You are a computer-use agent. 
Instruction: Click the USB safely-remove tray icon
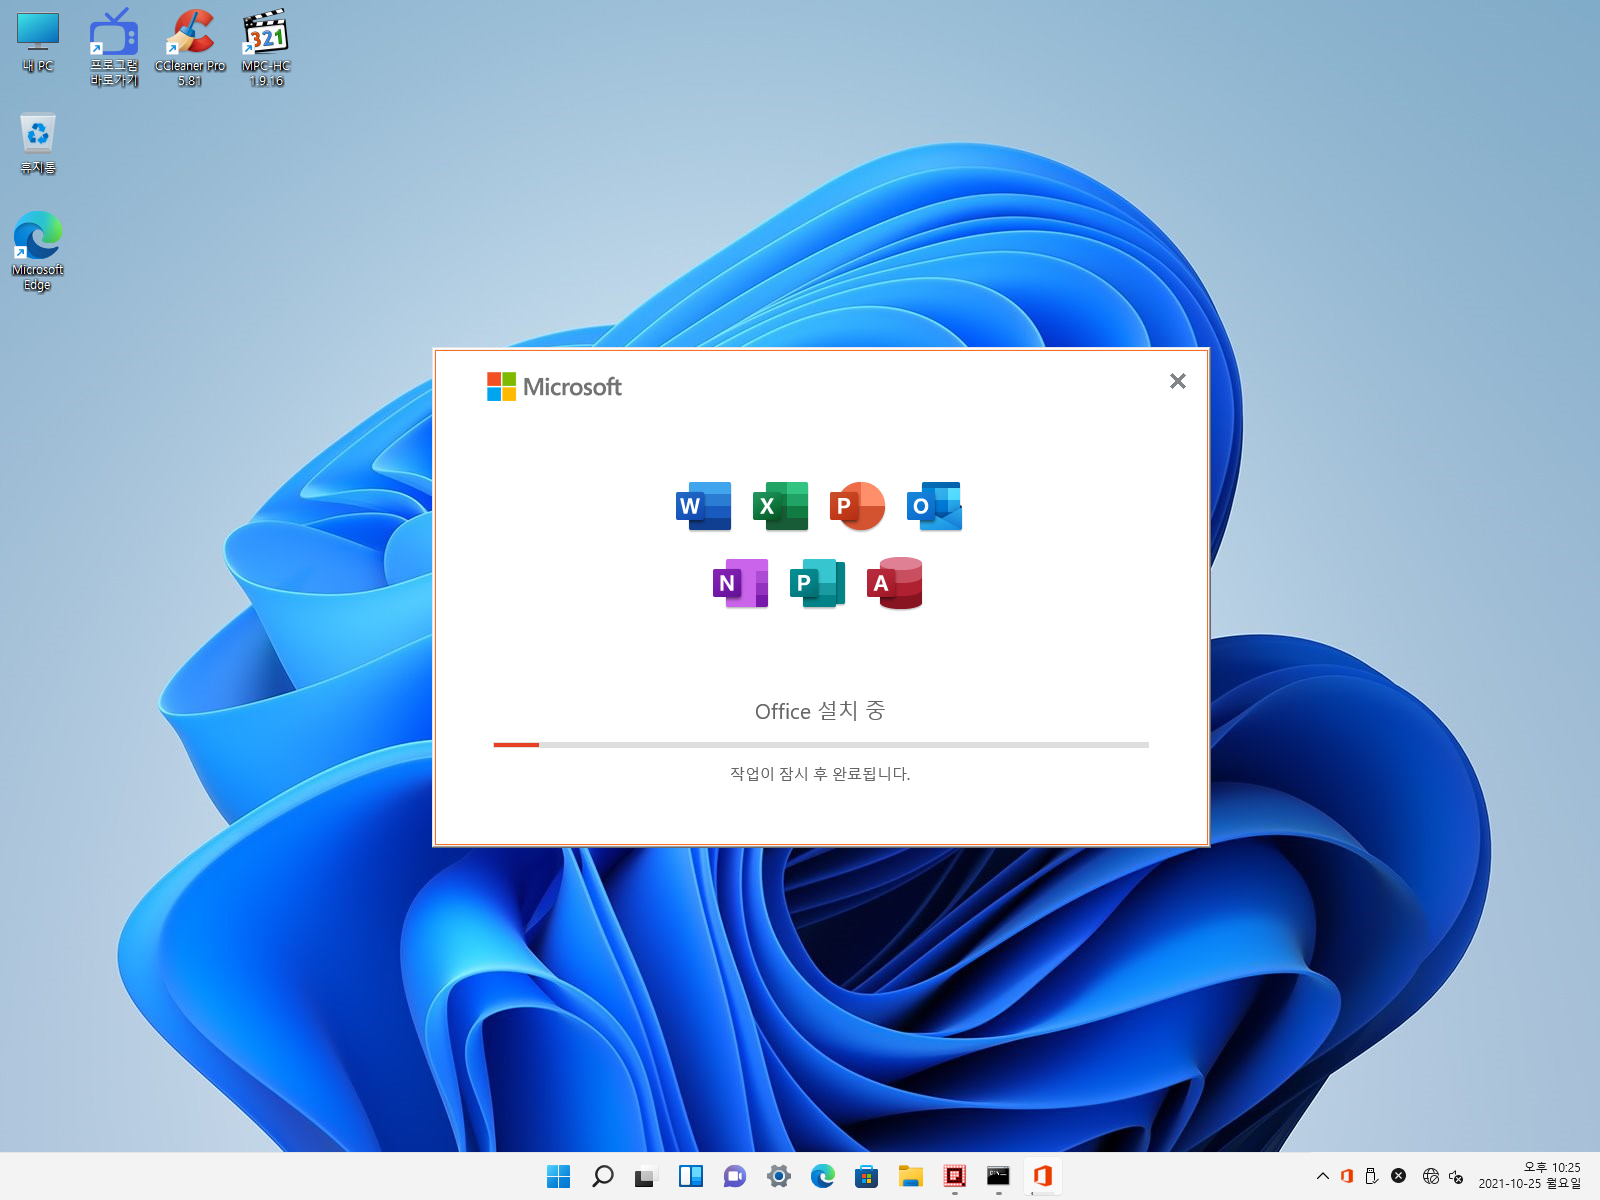point(1372,1177)
